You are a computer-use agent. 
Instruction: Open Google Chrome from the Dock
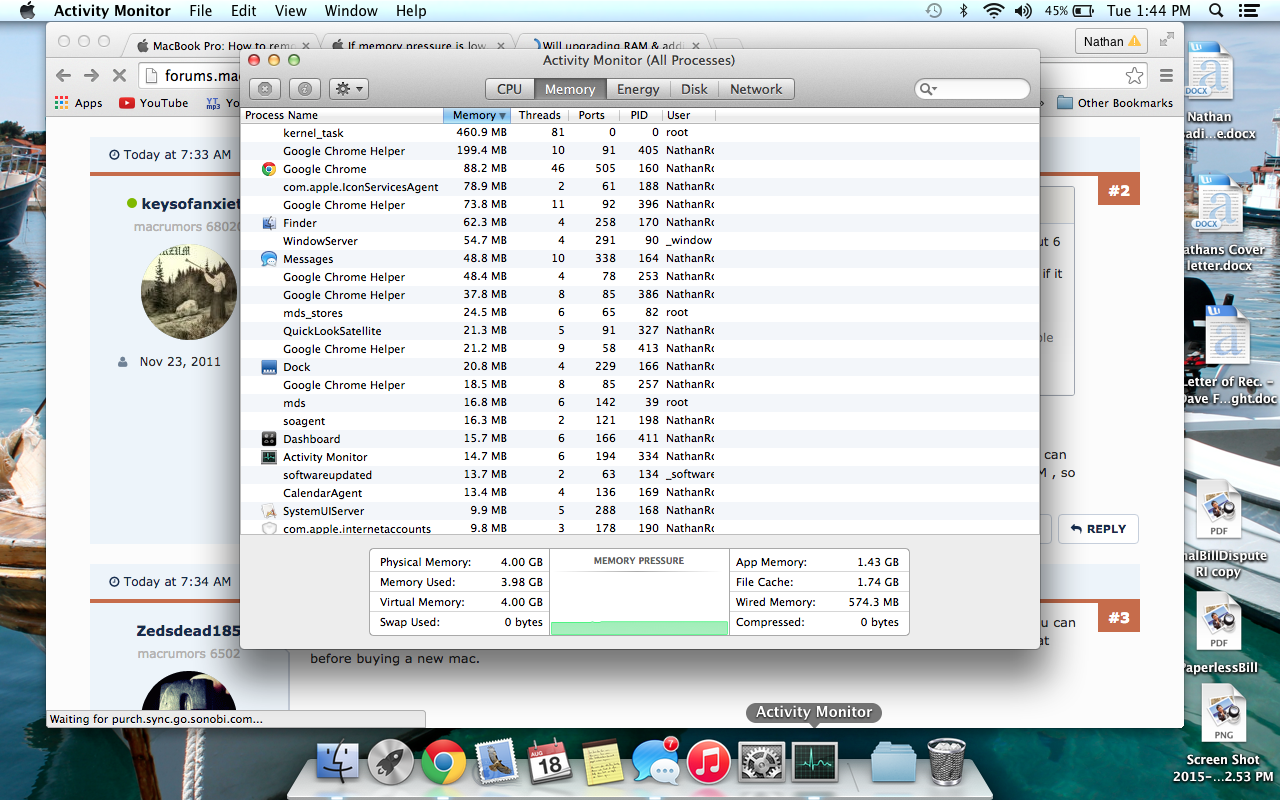[443, 764]
